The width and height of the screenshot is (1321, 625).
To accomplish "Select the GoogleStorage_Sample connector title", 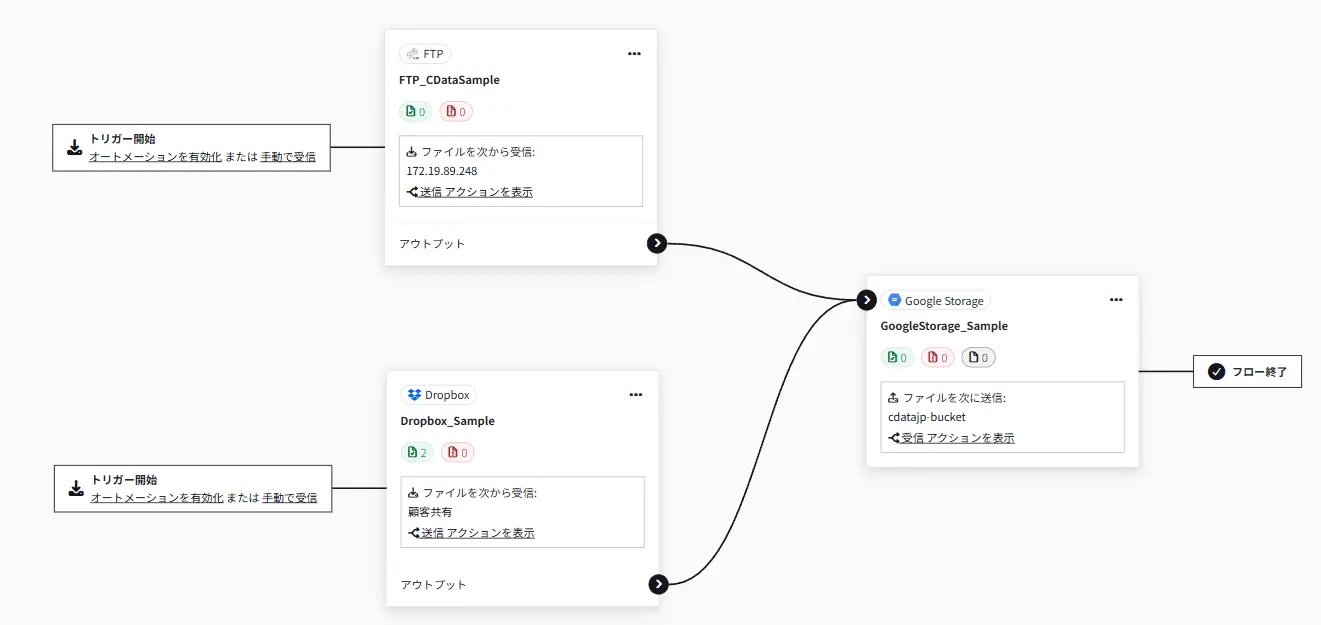I will 944,326.
